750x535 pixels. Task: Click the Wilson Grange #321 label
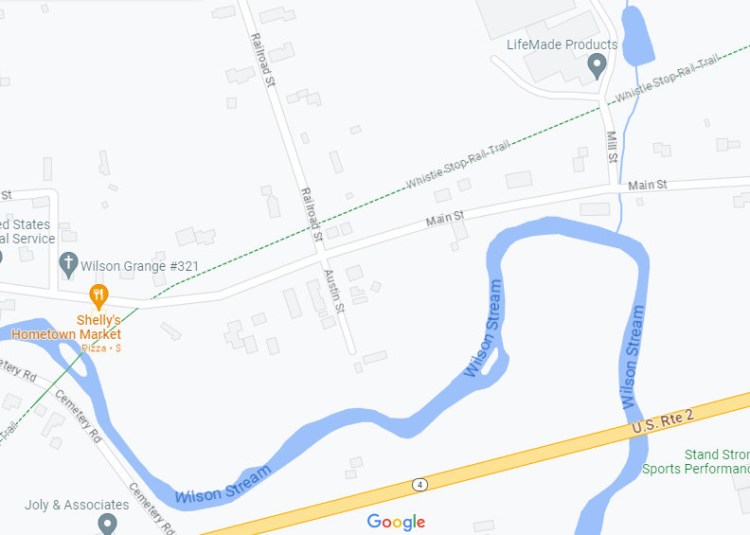(x=139, y=266)
